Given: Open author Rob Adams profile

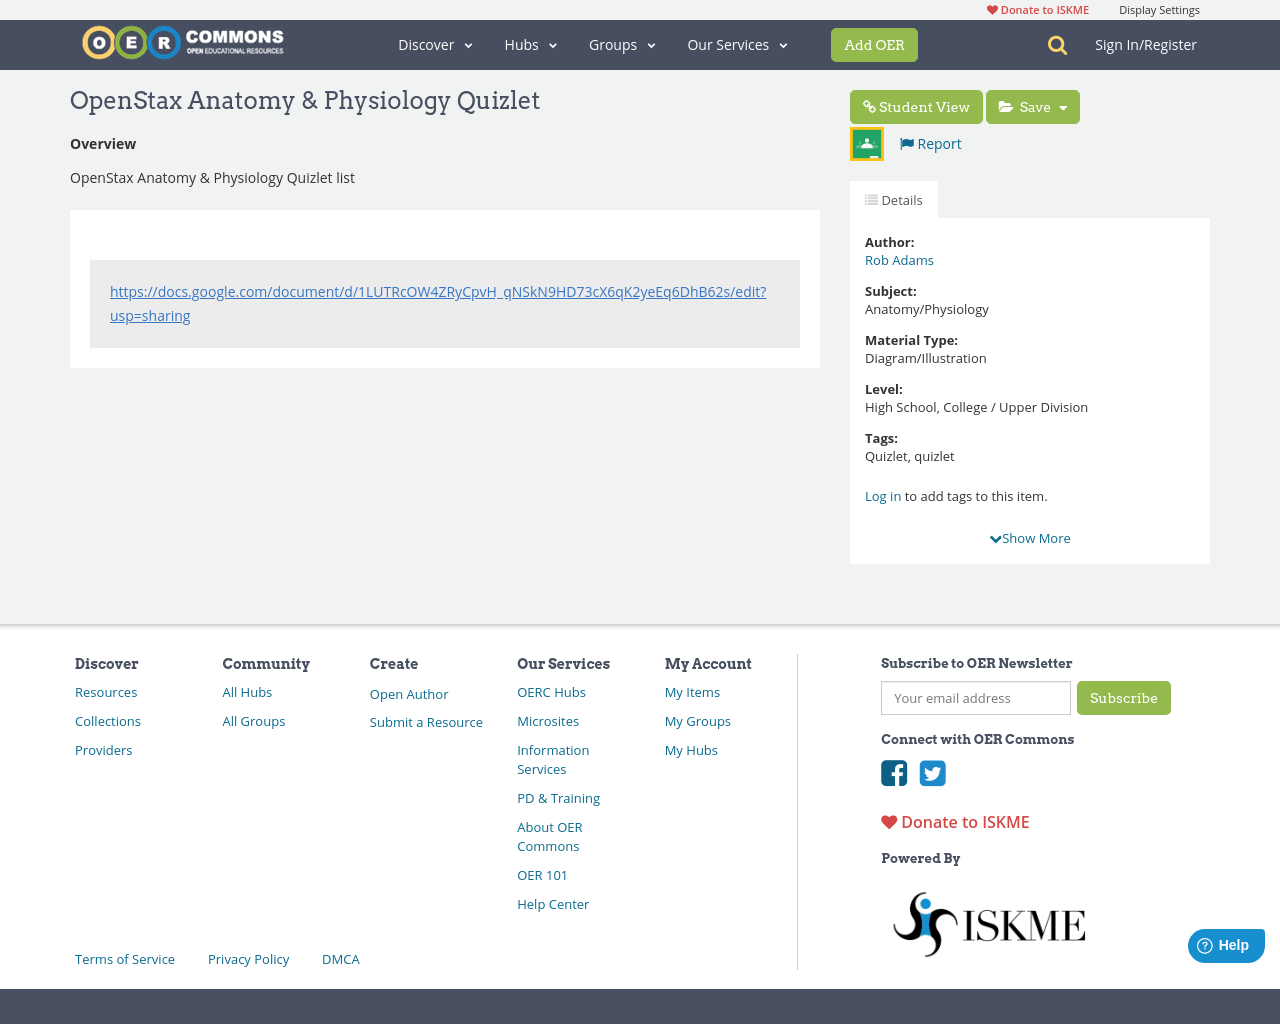Looking at the screenshot, I should pyautogui.click(x=899, y=260).
